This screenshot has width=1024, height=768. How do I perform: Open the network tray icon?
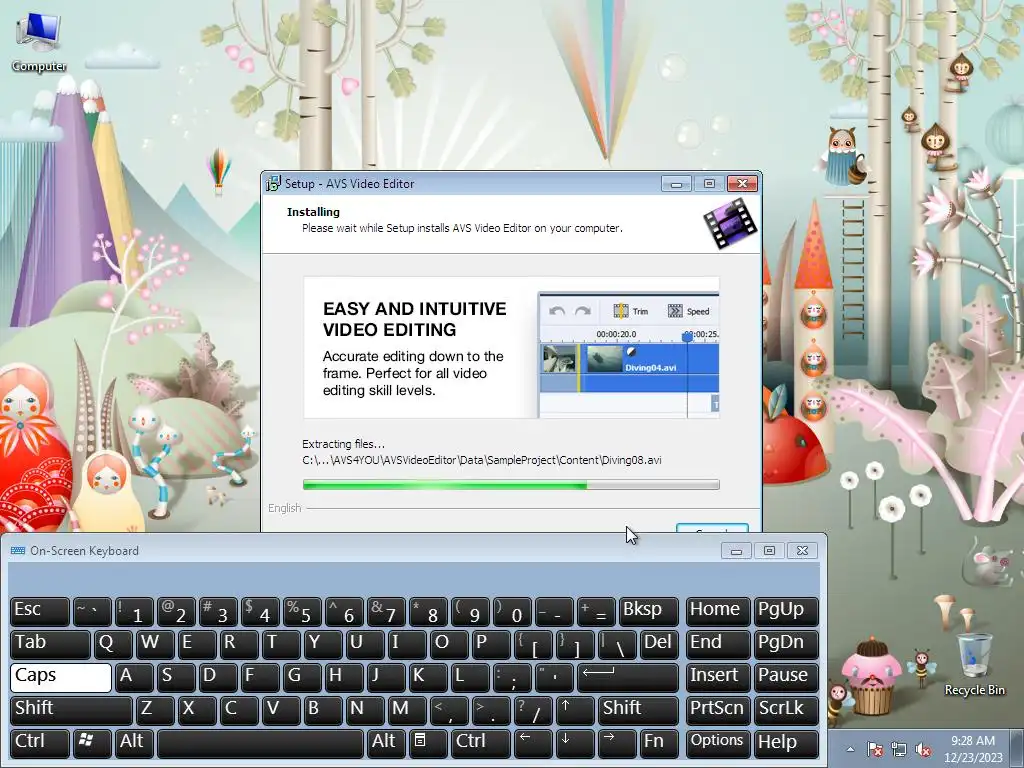[899, 749]
